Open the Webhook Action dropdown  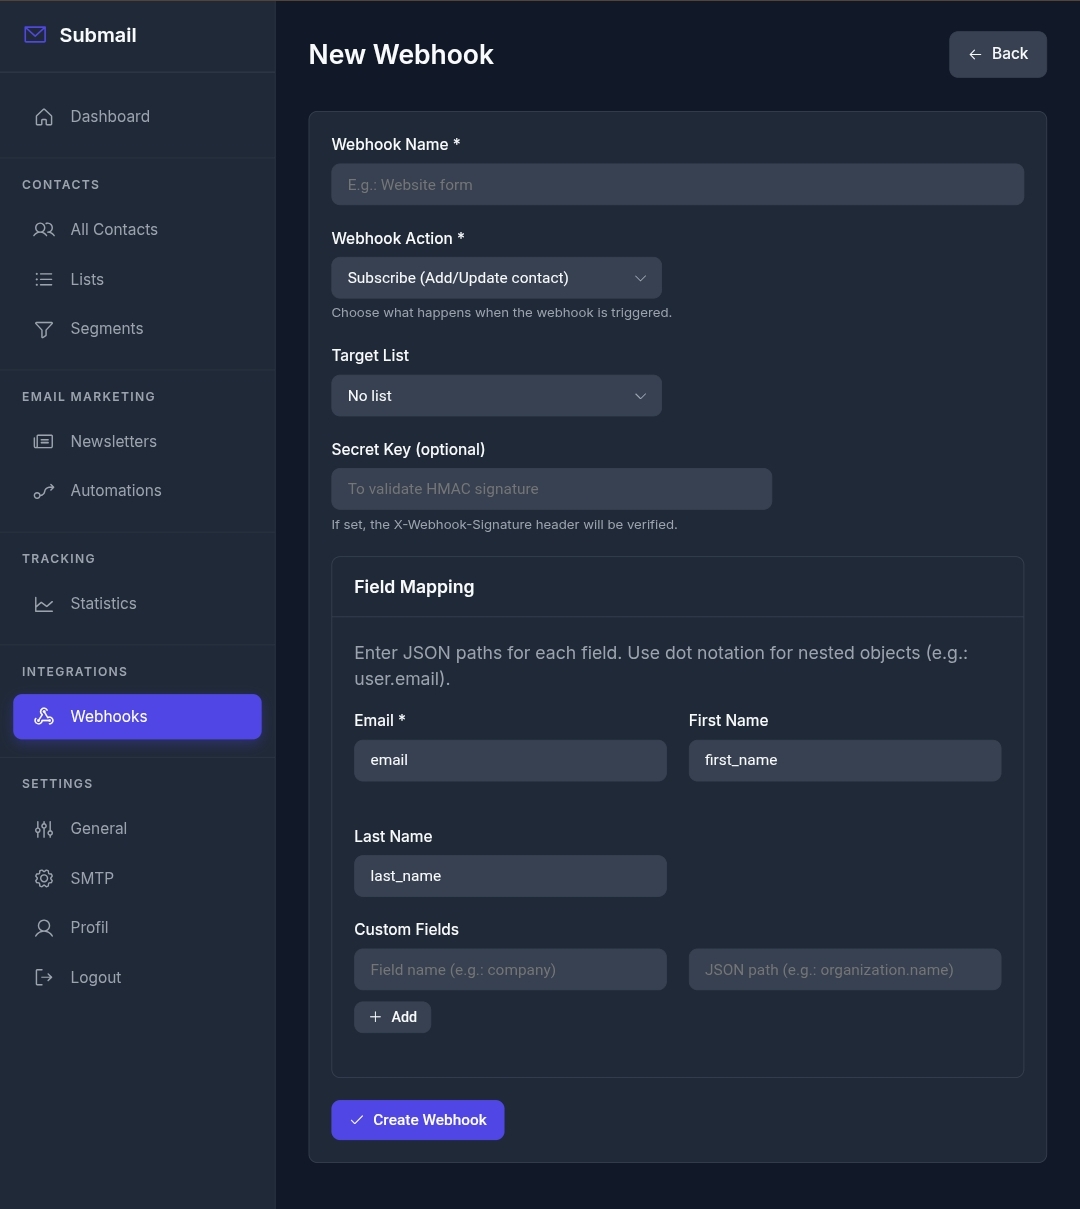pos(496,278)
